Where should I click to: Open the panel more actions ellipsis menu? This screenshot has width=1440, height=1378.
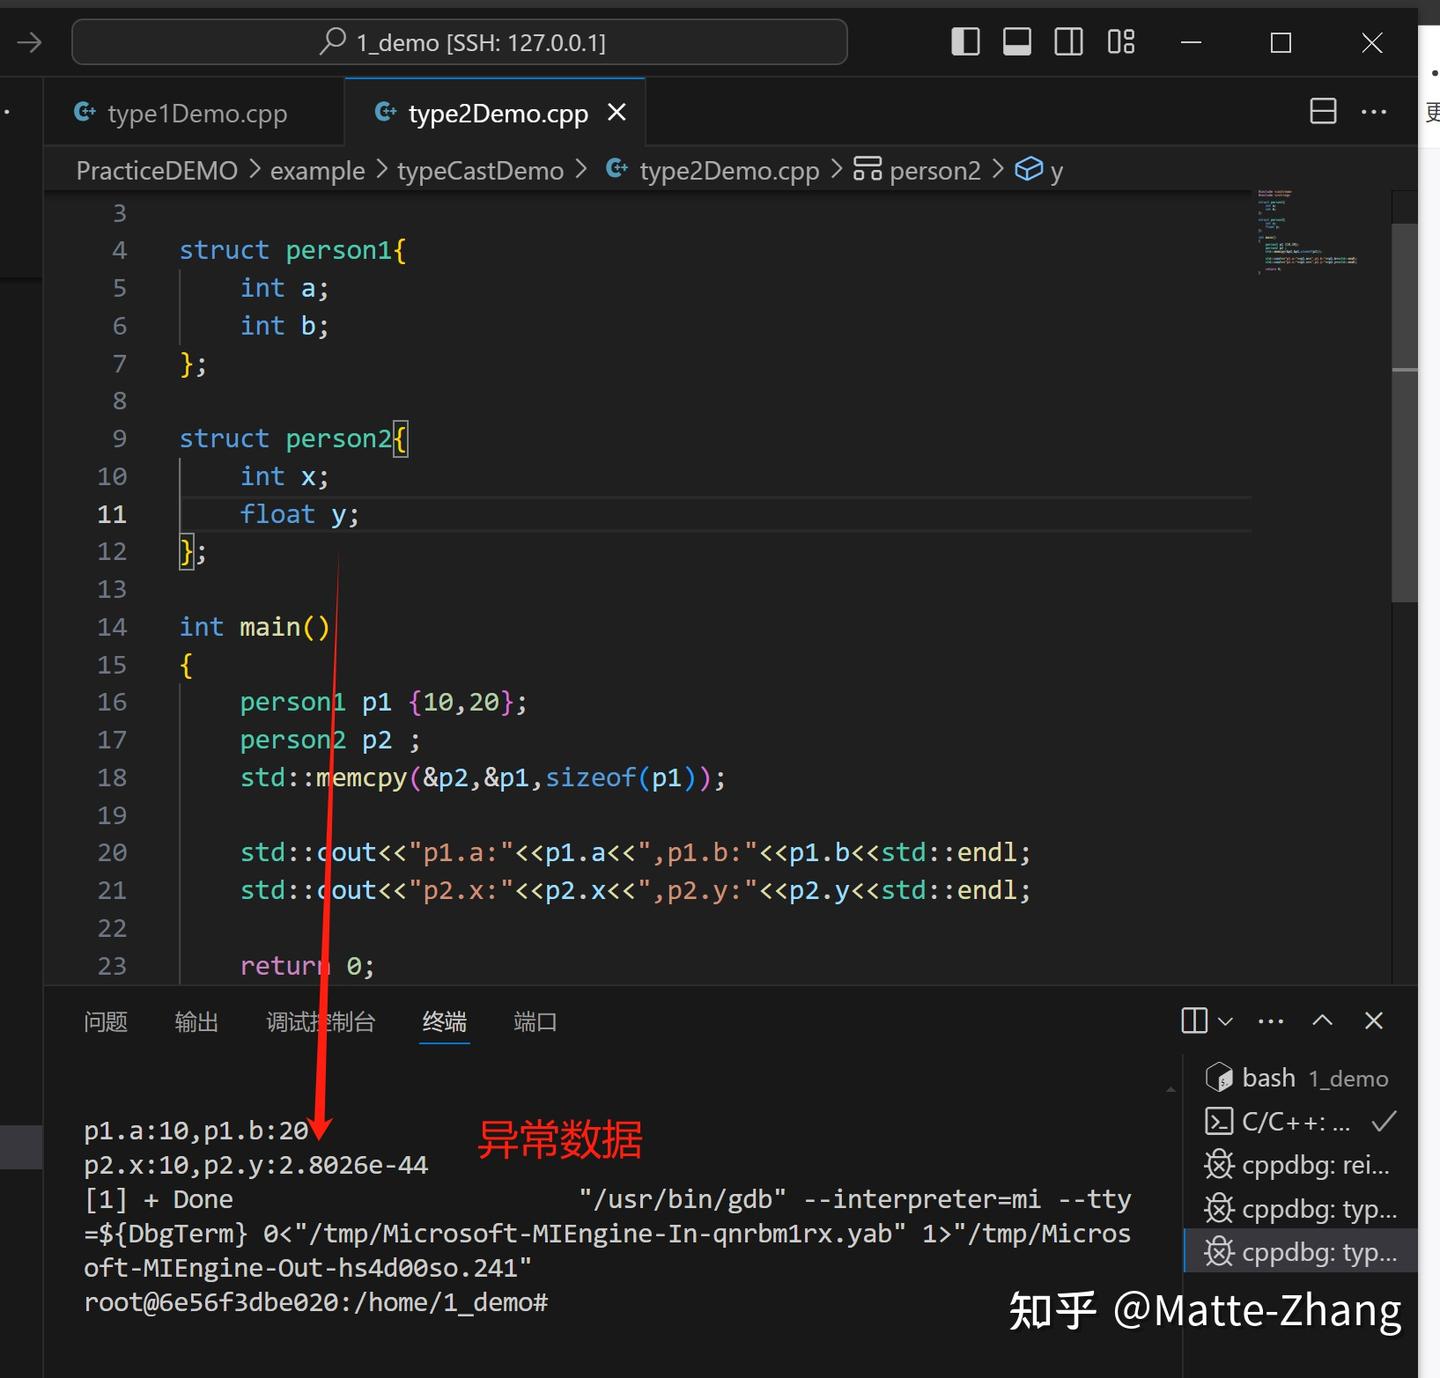[x=1270, y=1020]
